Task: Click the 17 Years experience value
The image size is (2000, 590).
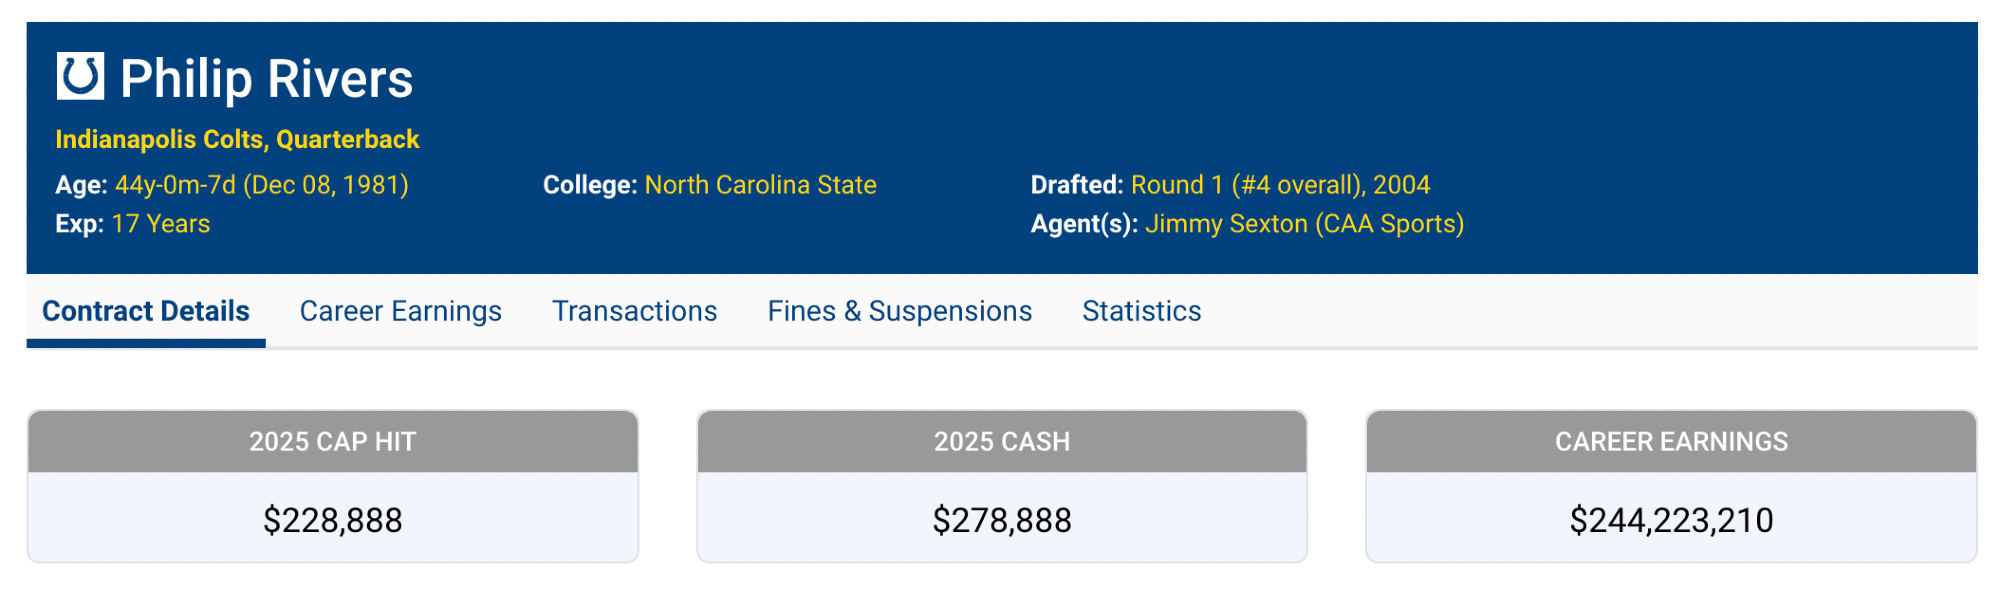Action: point(161,224)
